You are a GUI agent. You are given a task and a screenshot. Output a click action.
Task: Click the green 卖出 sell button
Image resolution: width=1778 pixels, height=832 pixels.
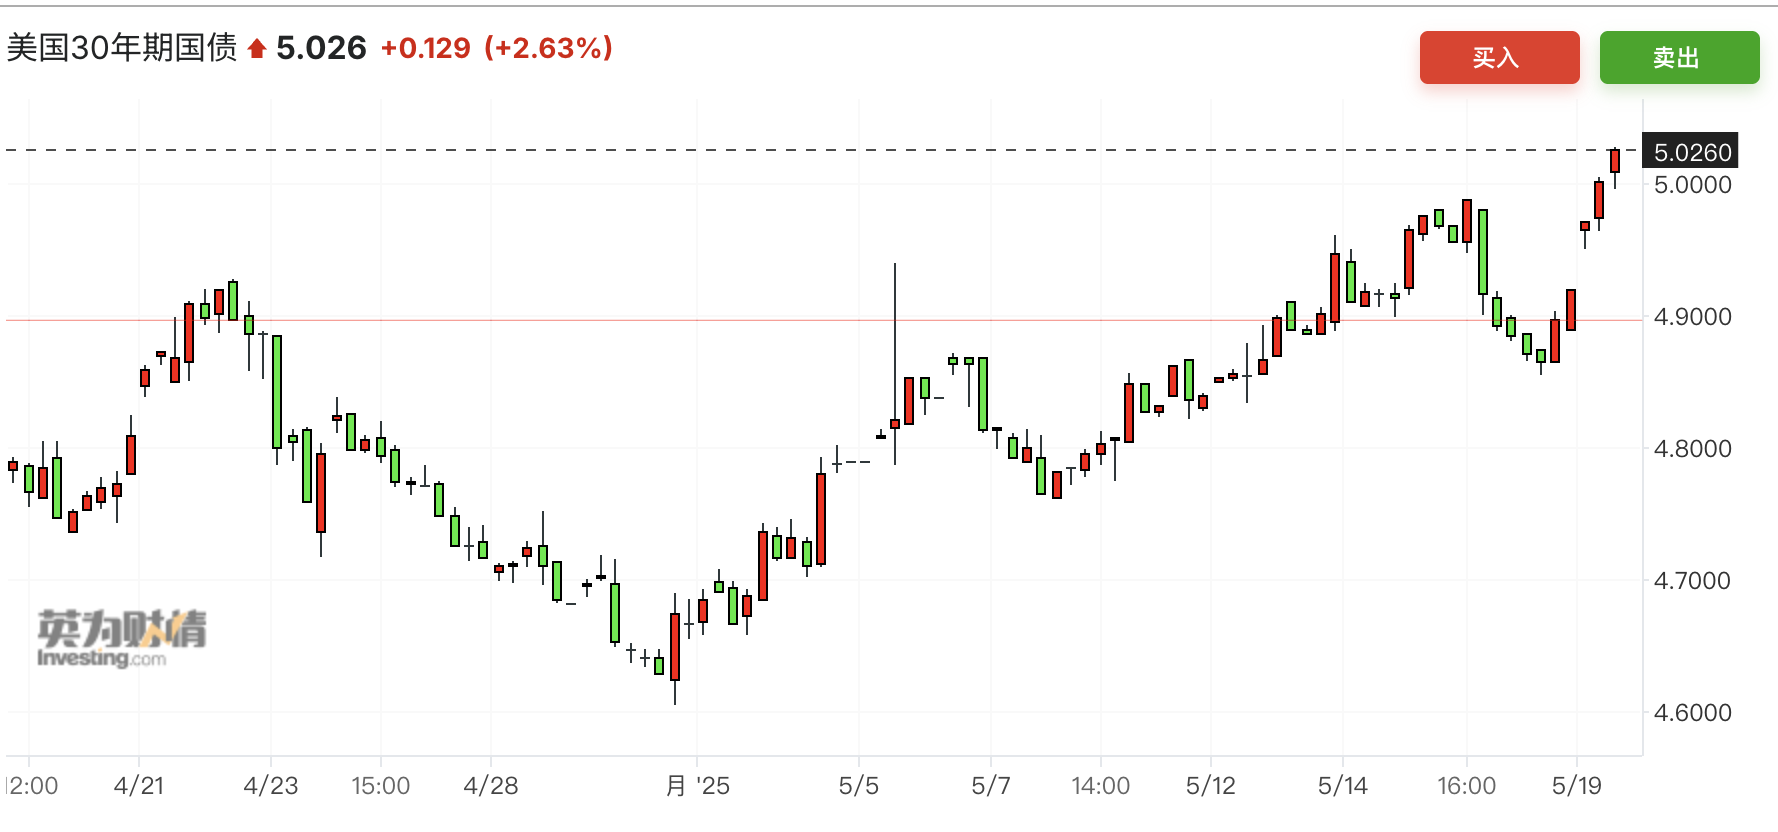(x=1679, y=58)
